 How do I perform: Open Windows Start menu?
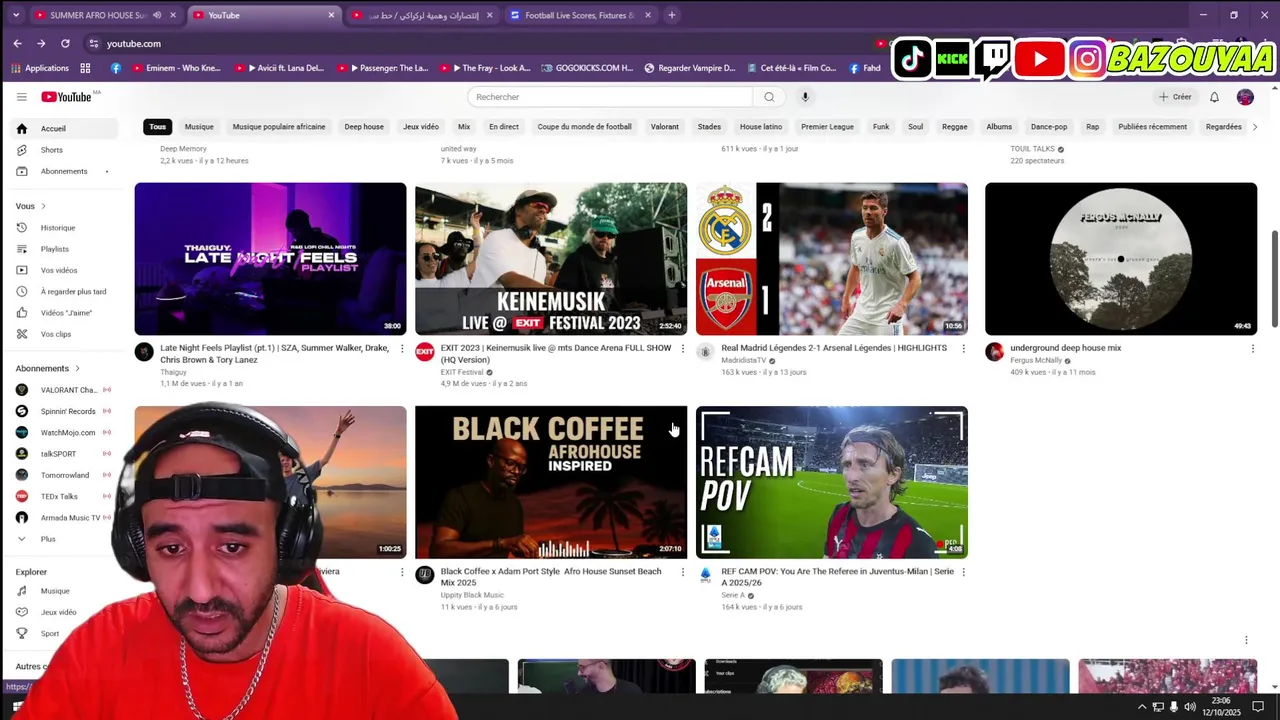pyautogui.click(x=17, y=707)
